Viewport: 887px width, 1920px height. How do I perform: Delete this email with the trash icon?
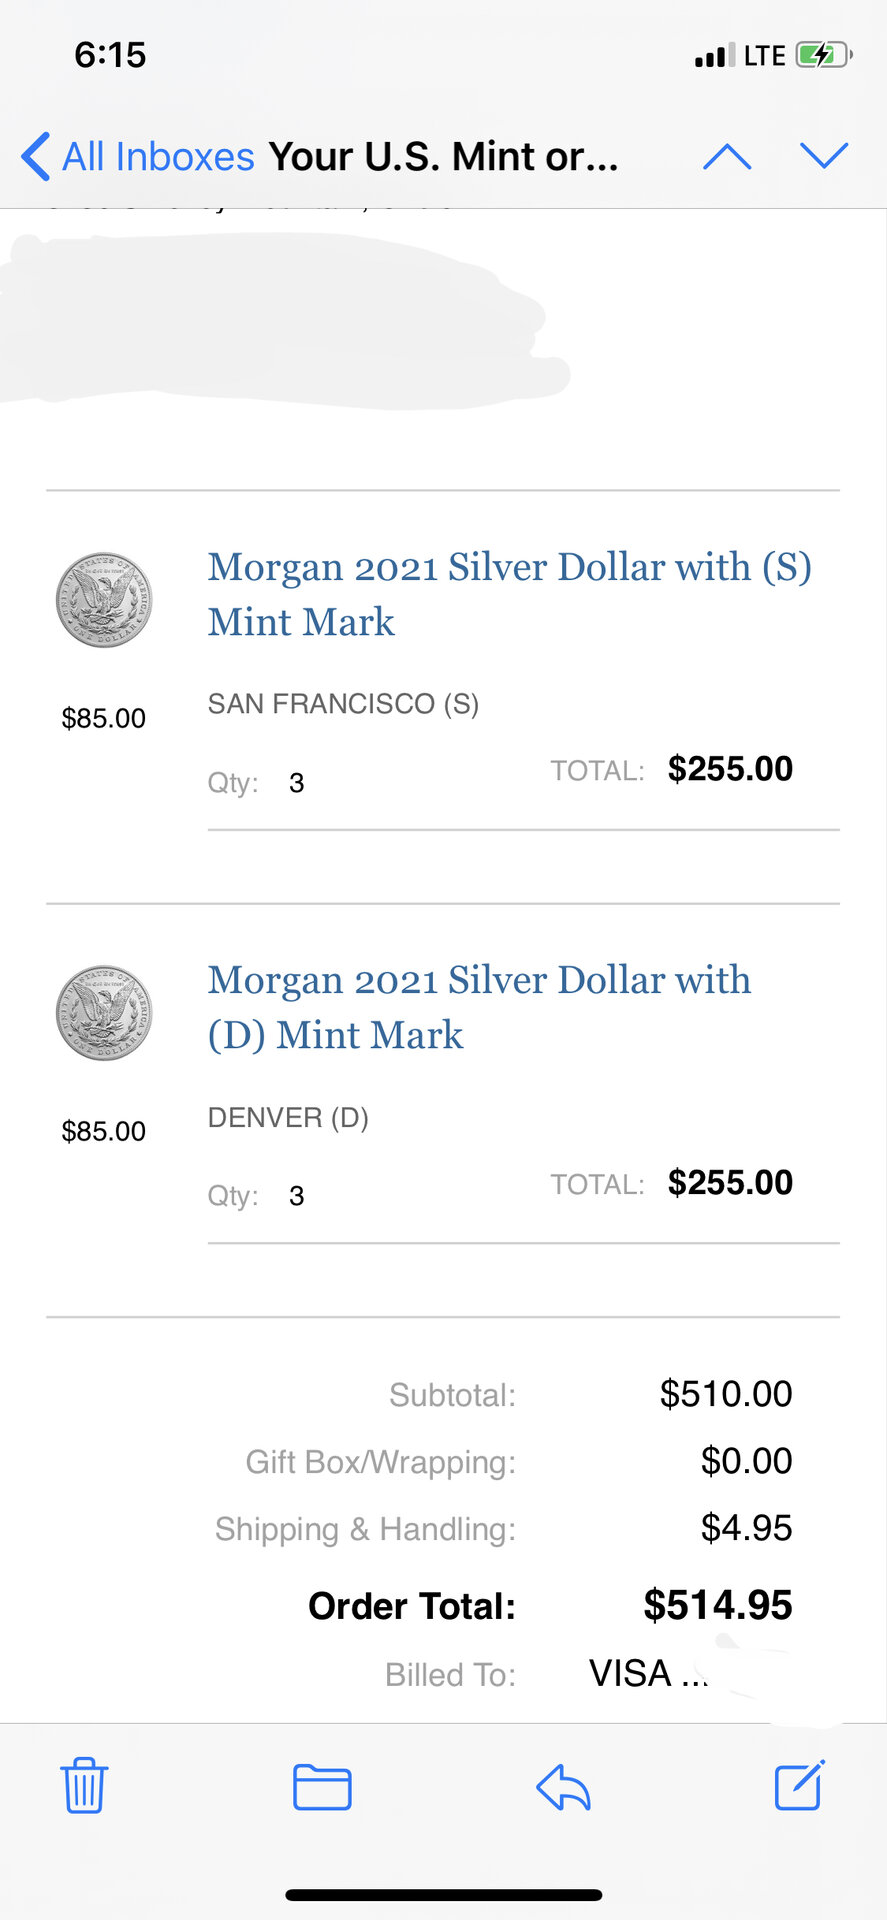[x=84, y=1786]
